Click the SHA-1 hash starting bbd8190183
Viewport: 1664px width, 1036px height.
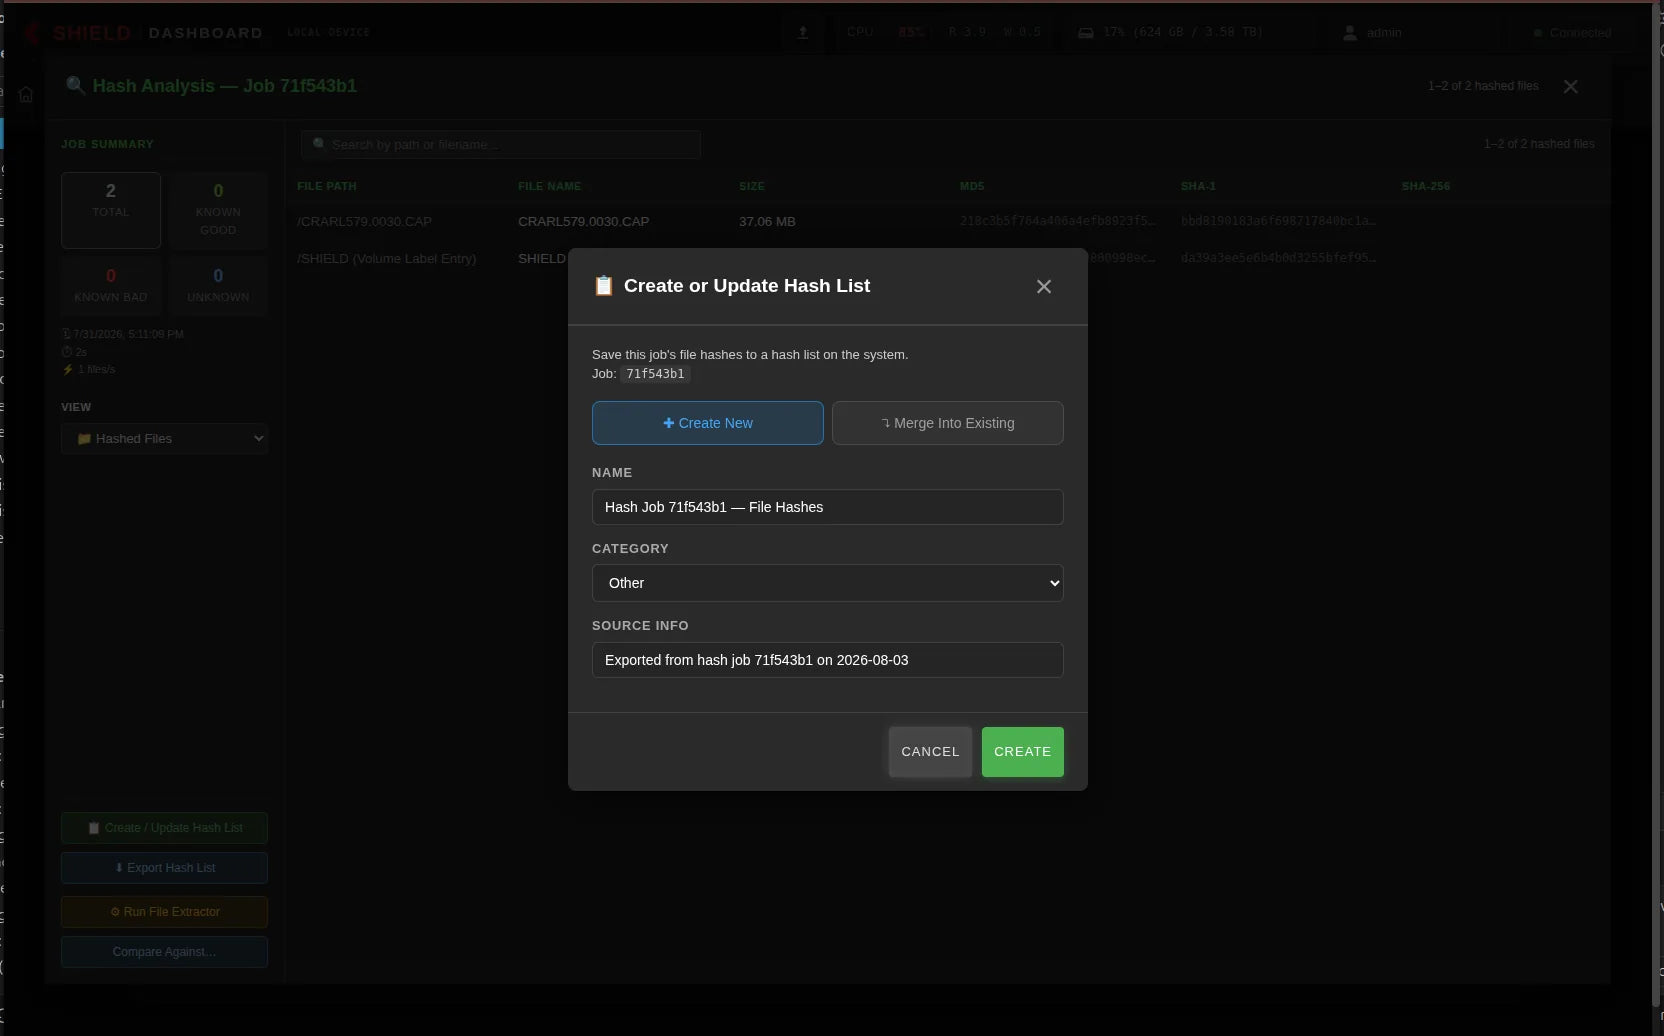pyautogui.click(x=1278, y=222)
